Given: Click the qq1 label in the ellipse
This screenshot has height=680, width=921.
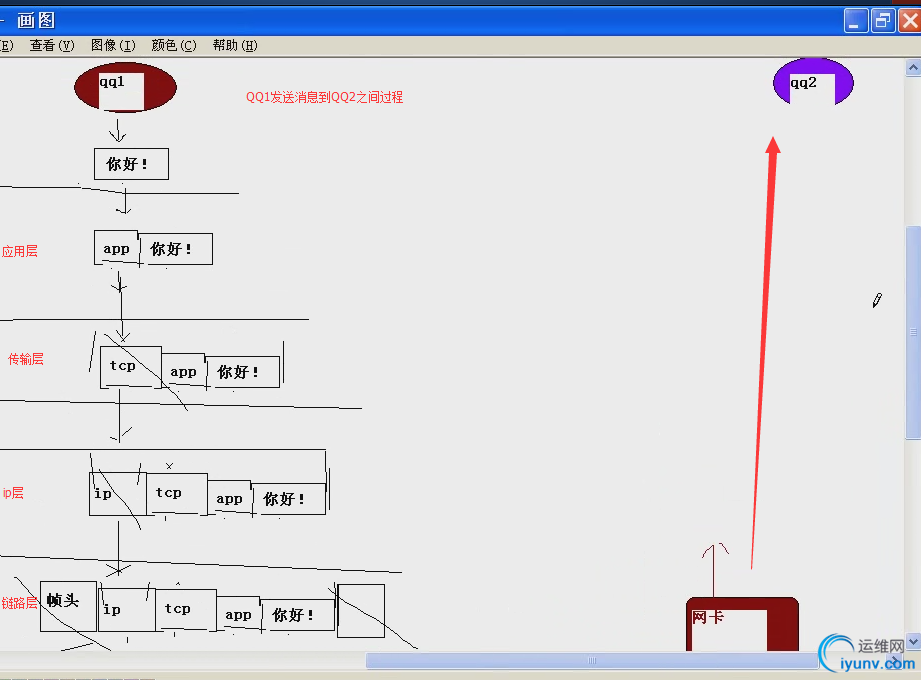Looking at the screenshot, I should (x=112, y=82).
